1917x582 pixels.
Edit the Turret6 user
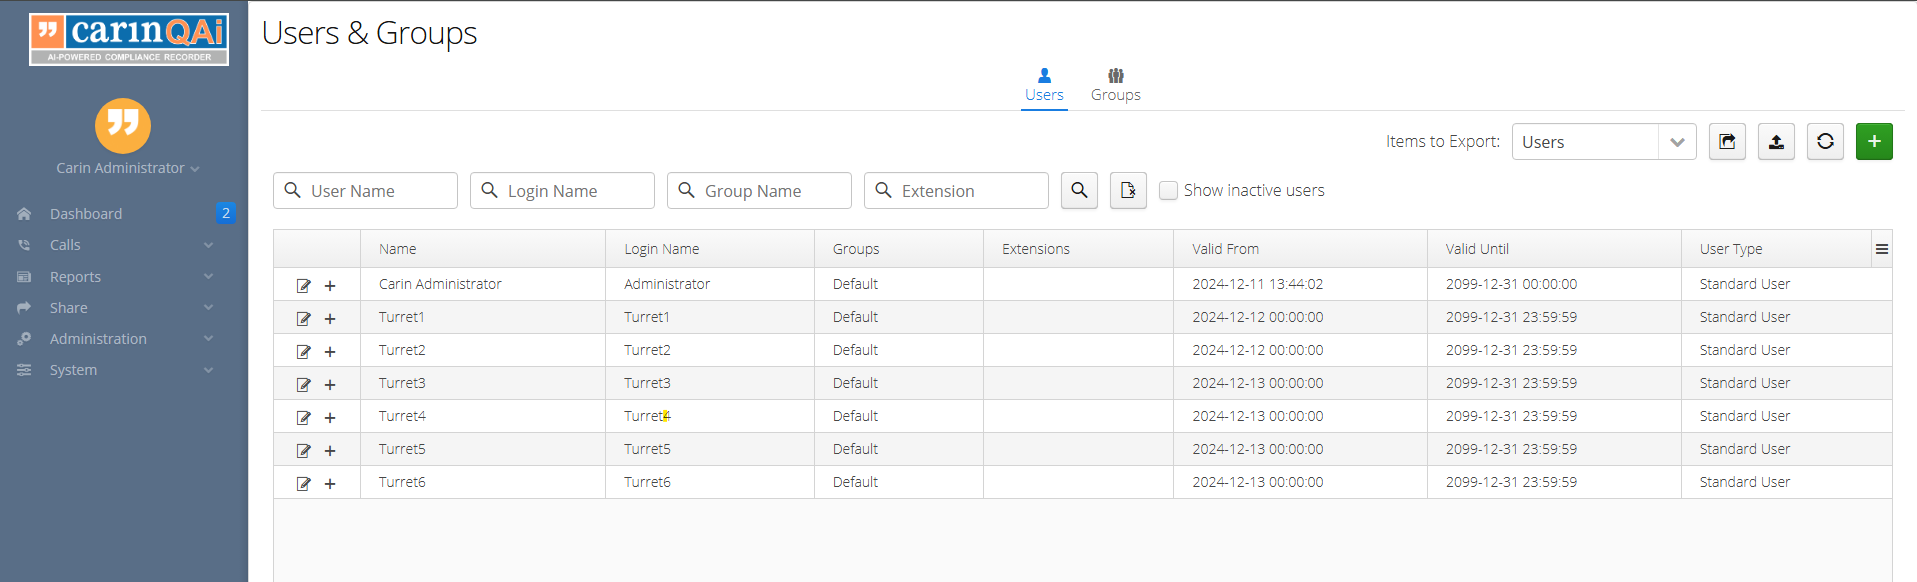click(304, 484)
